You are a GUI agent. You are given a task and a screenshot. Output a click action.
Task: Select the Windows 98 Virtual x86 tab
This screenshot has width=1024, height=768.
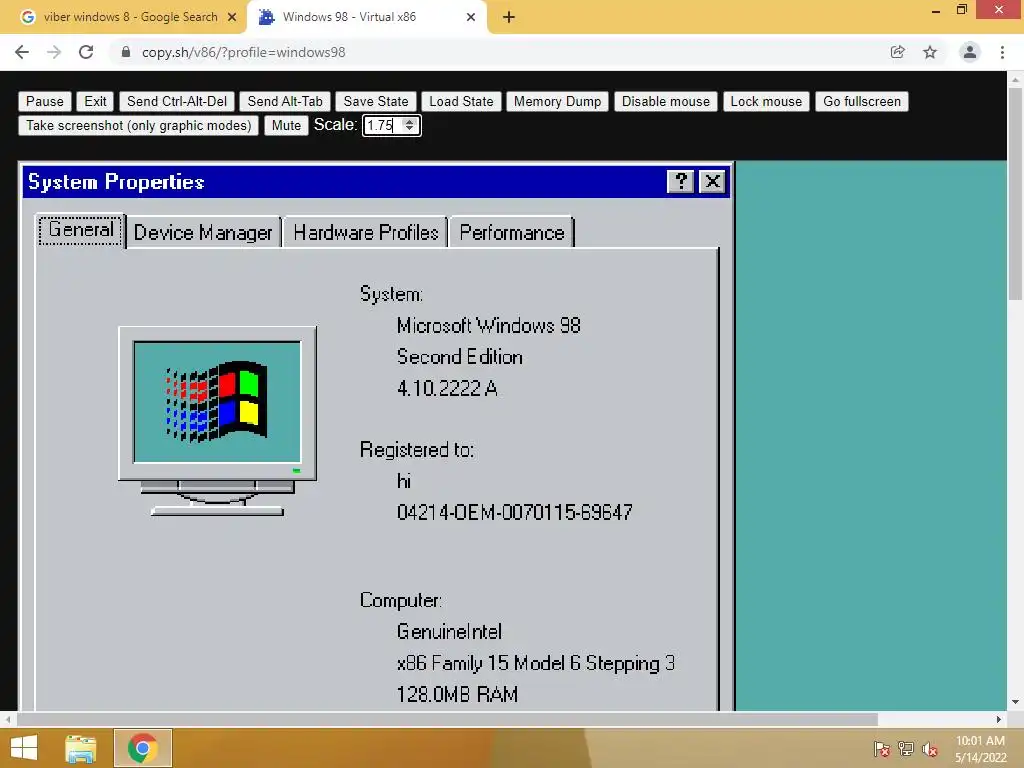pos(349,17)
